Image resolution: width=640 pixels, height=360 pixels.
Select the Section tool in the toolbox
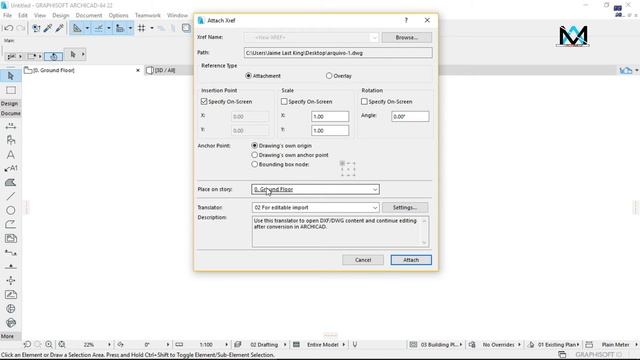[x=11, y=253]
